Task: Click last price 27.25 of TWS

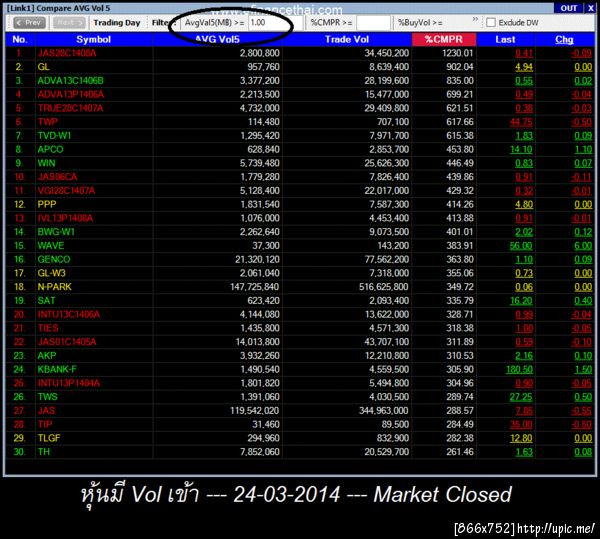Action: (521, 397)
